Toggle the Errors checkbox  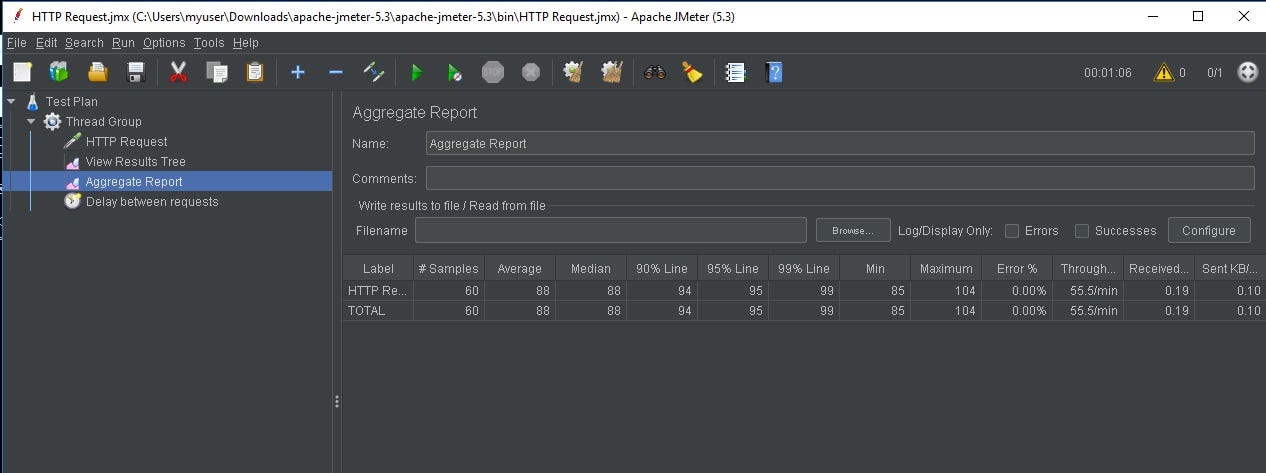[x=1012, y=231]
